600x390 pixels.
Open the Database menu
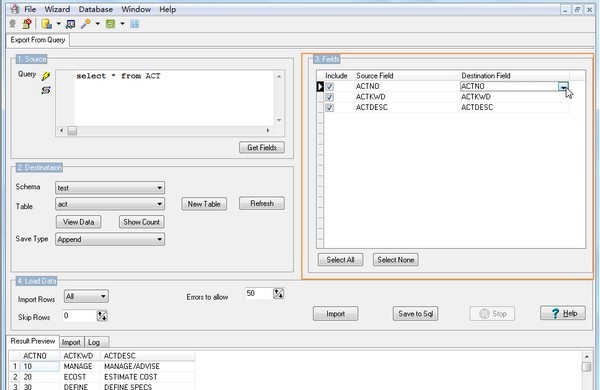click(96, 9)
